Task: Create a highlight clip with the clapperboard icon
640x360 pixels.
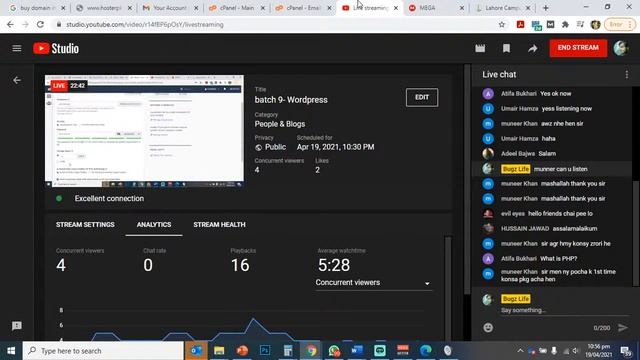Action: (480, 48)
